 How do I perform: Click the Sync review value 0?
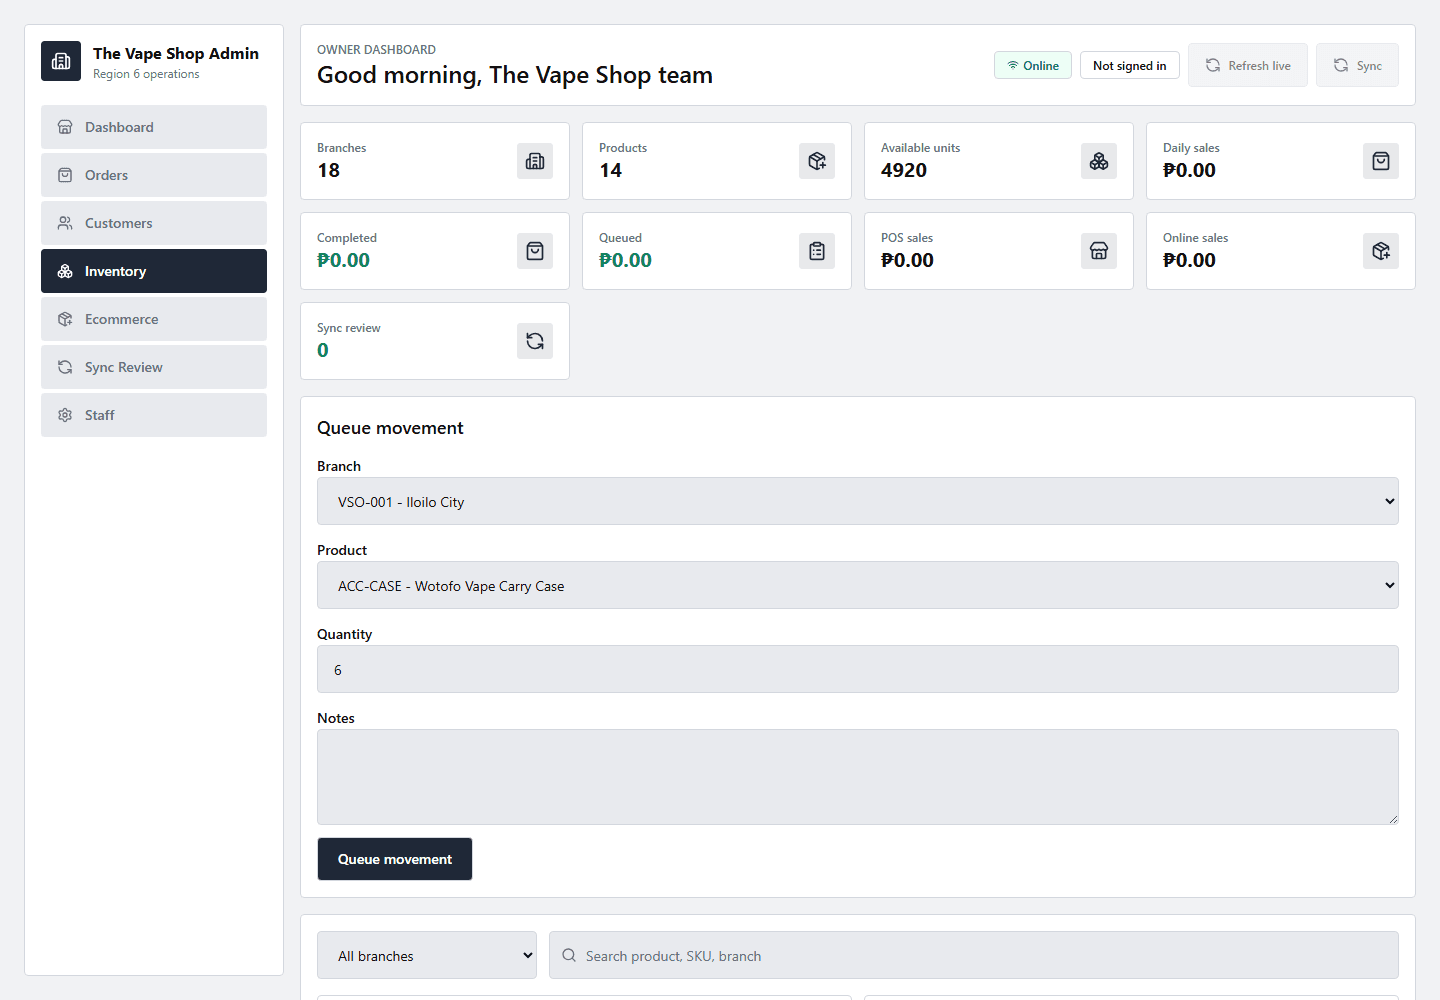323,350
